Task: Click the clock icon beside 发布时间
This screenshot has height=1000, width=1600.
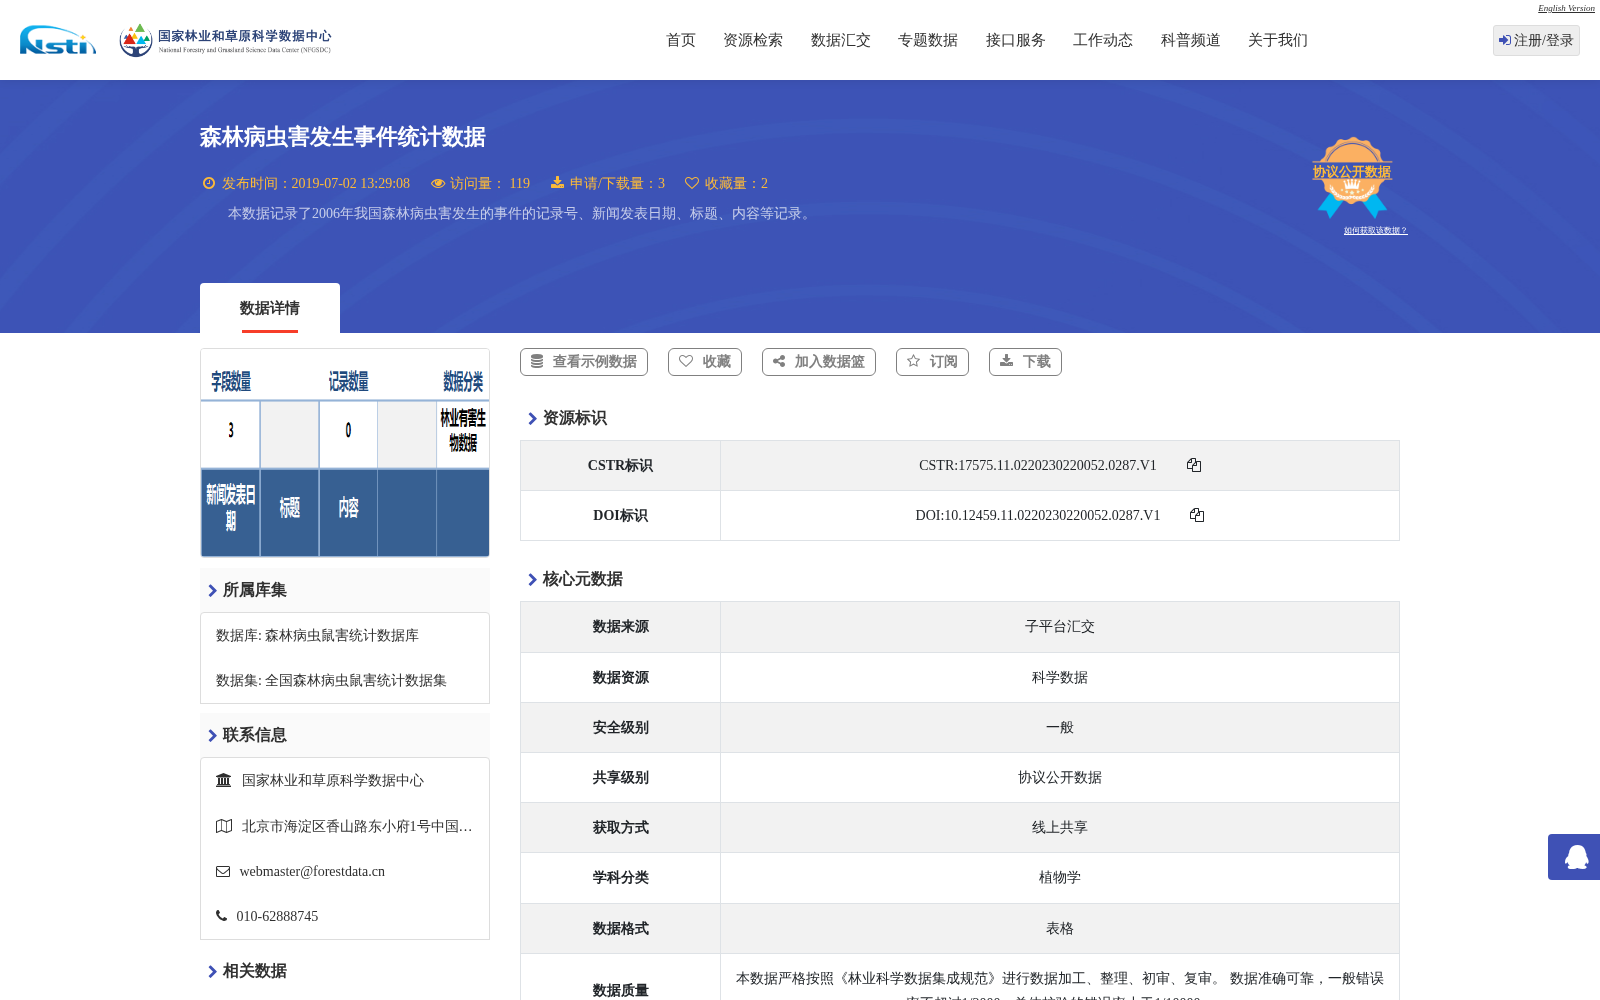Action: [209, 183]
